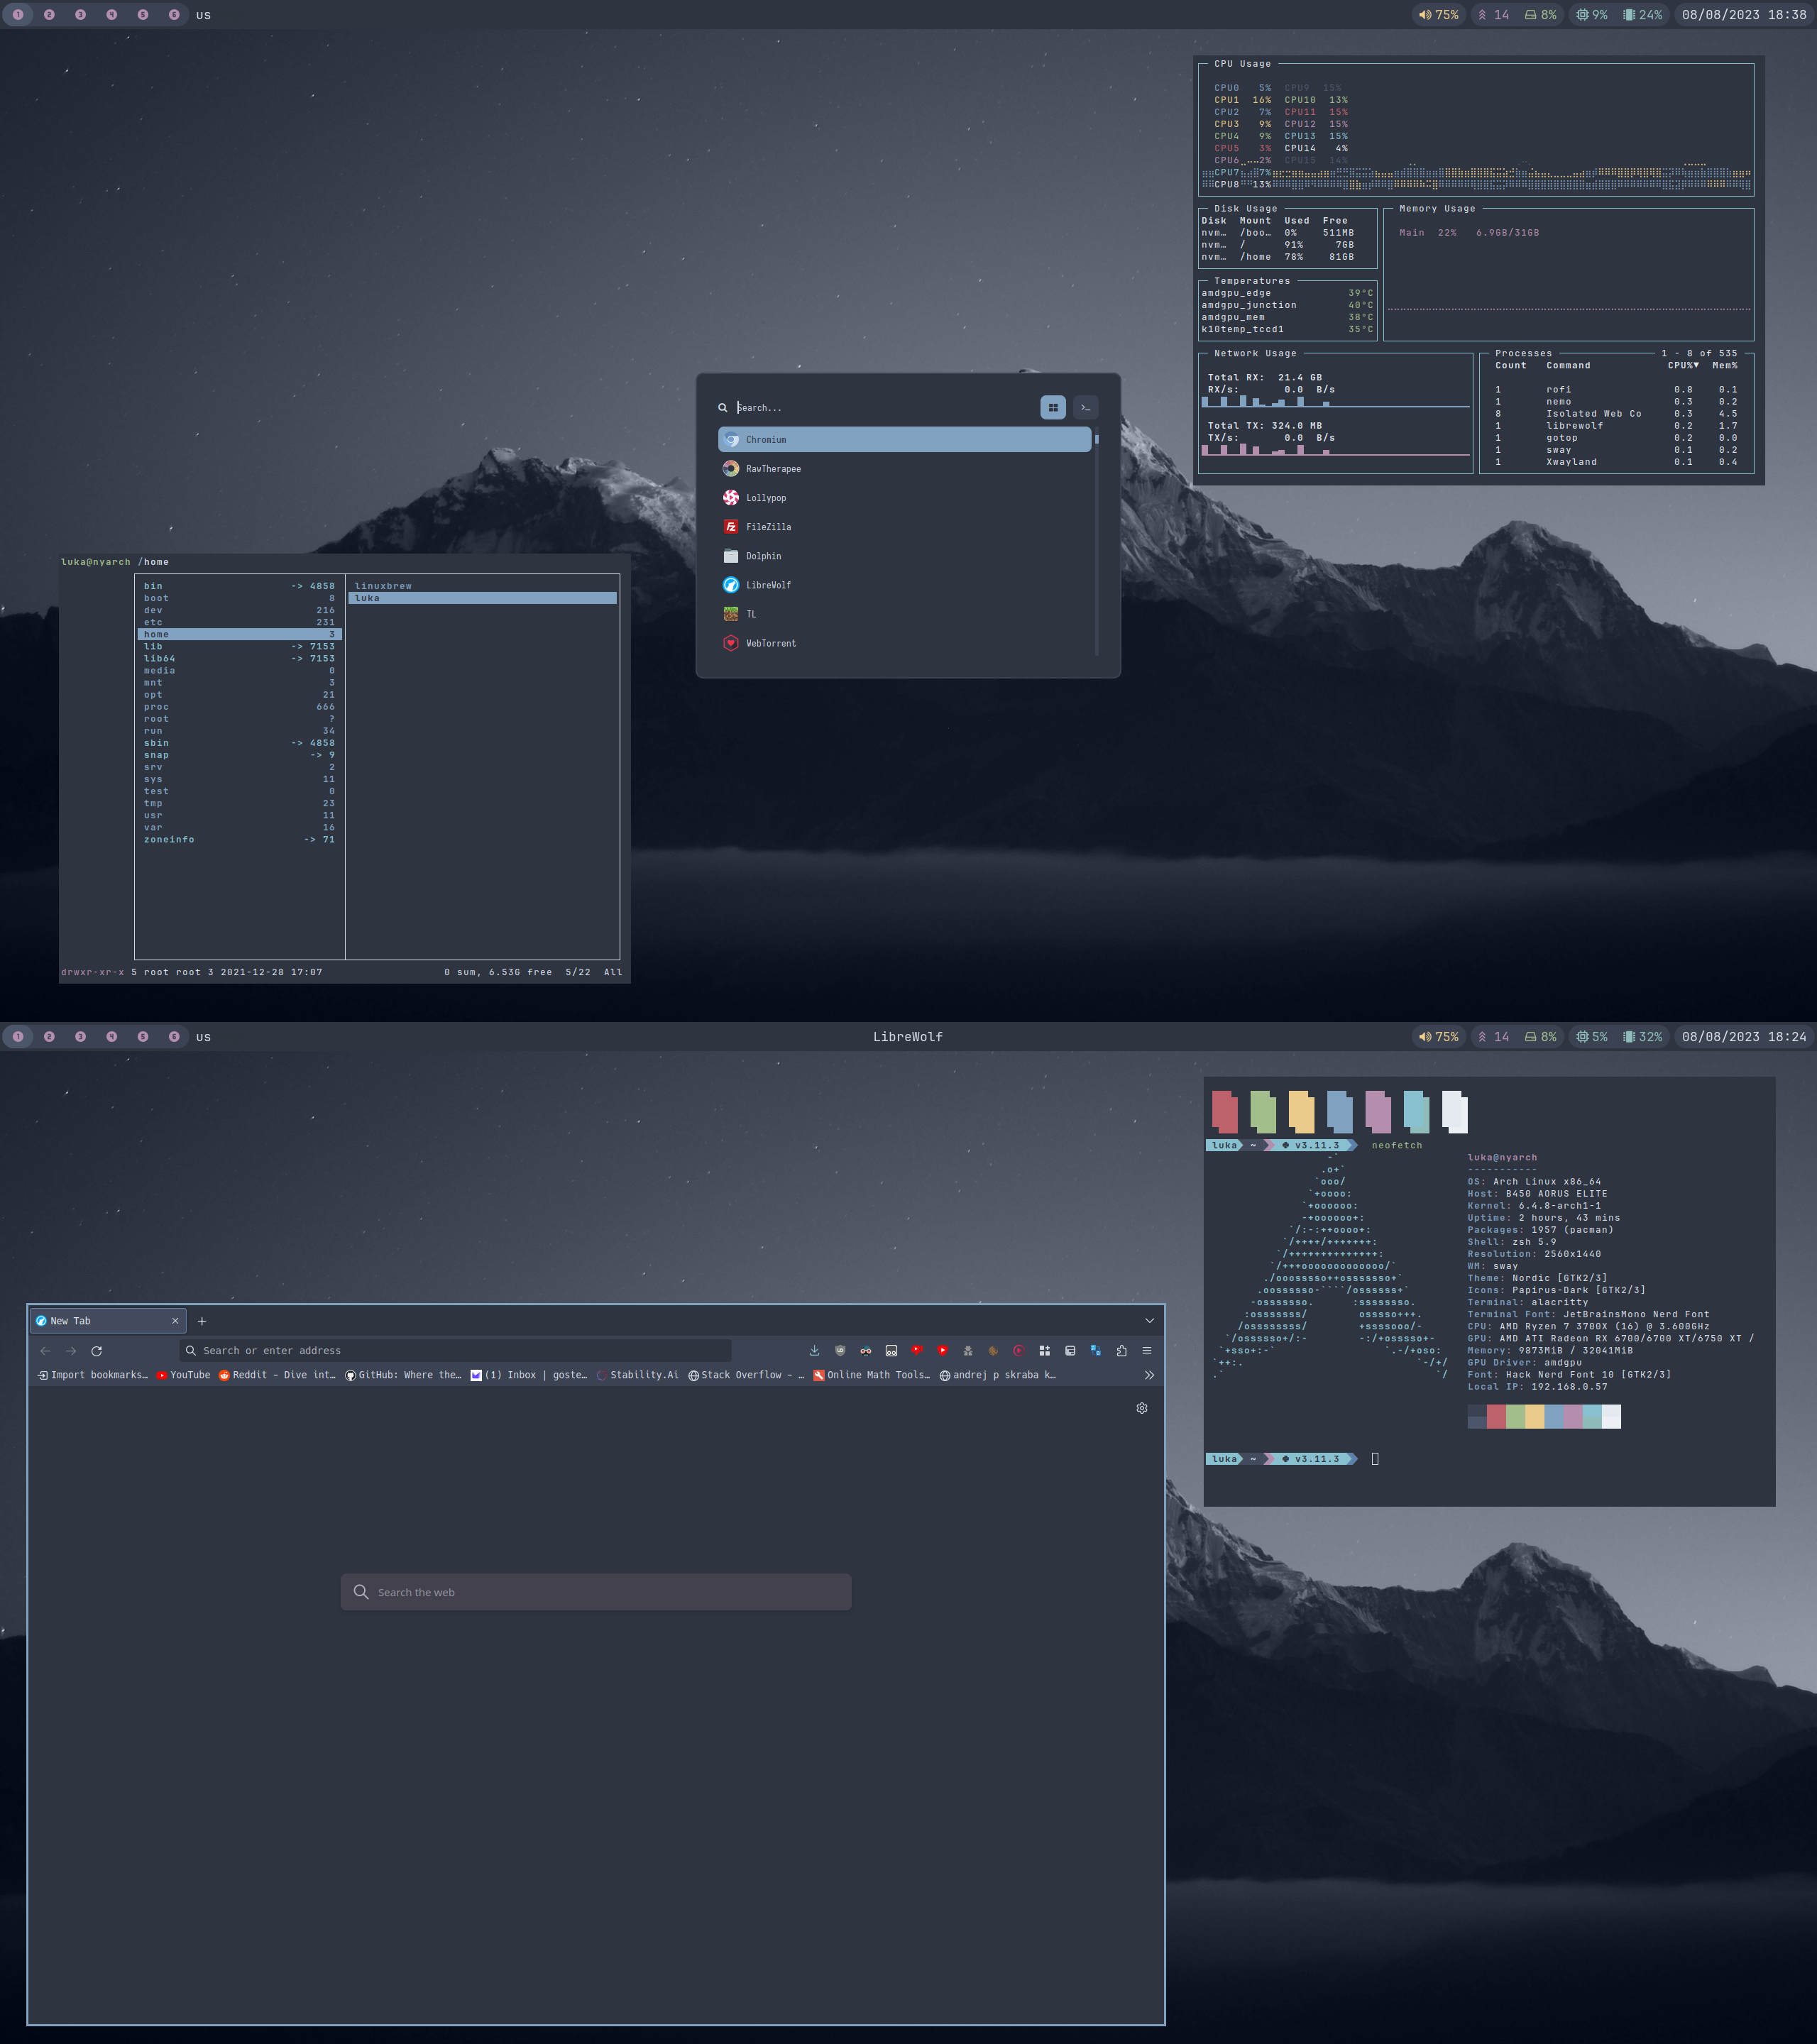Open the Stack Overflow bookmark
This screenshot has width=1817, height=2044.
pos(746,1375)
